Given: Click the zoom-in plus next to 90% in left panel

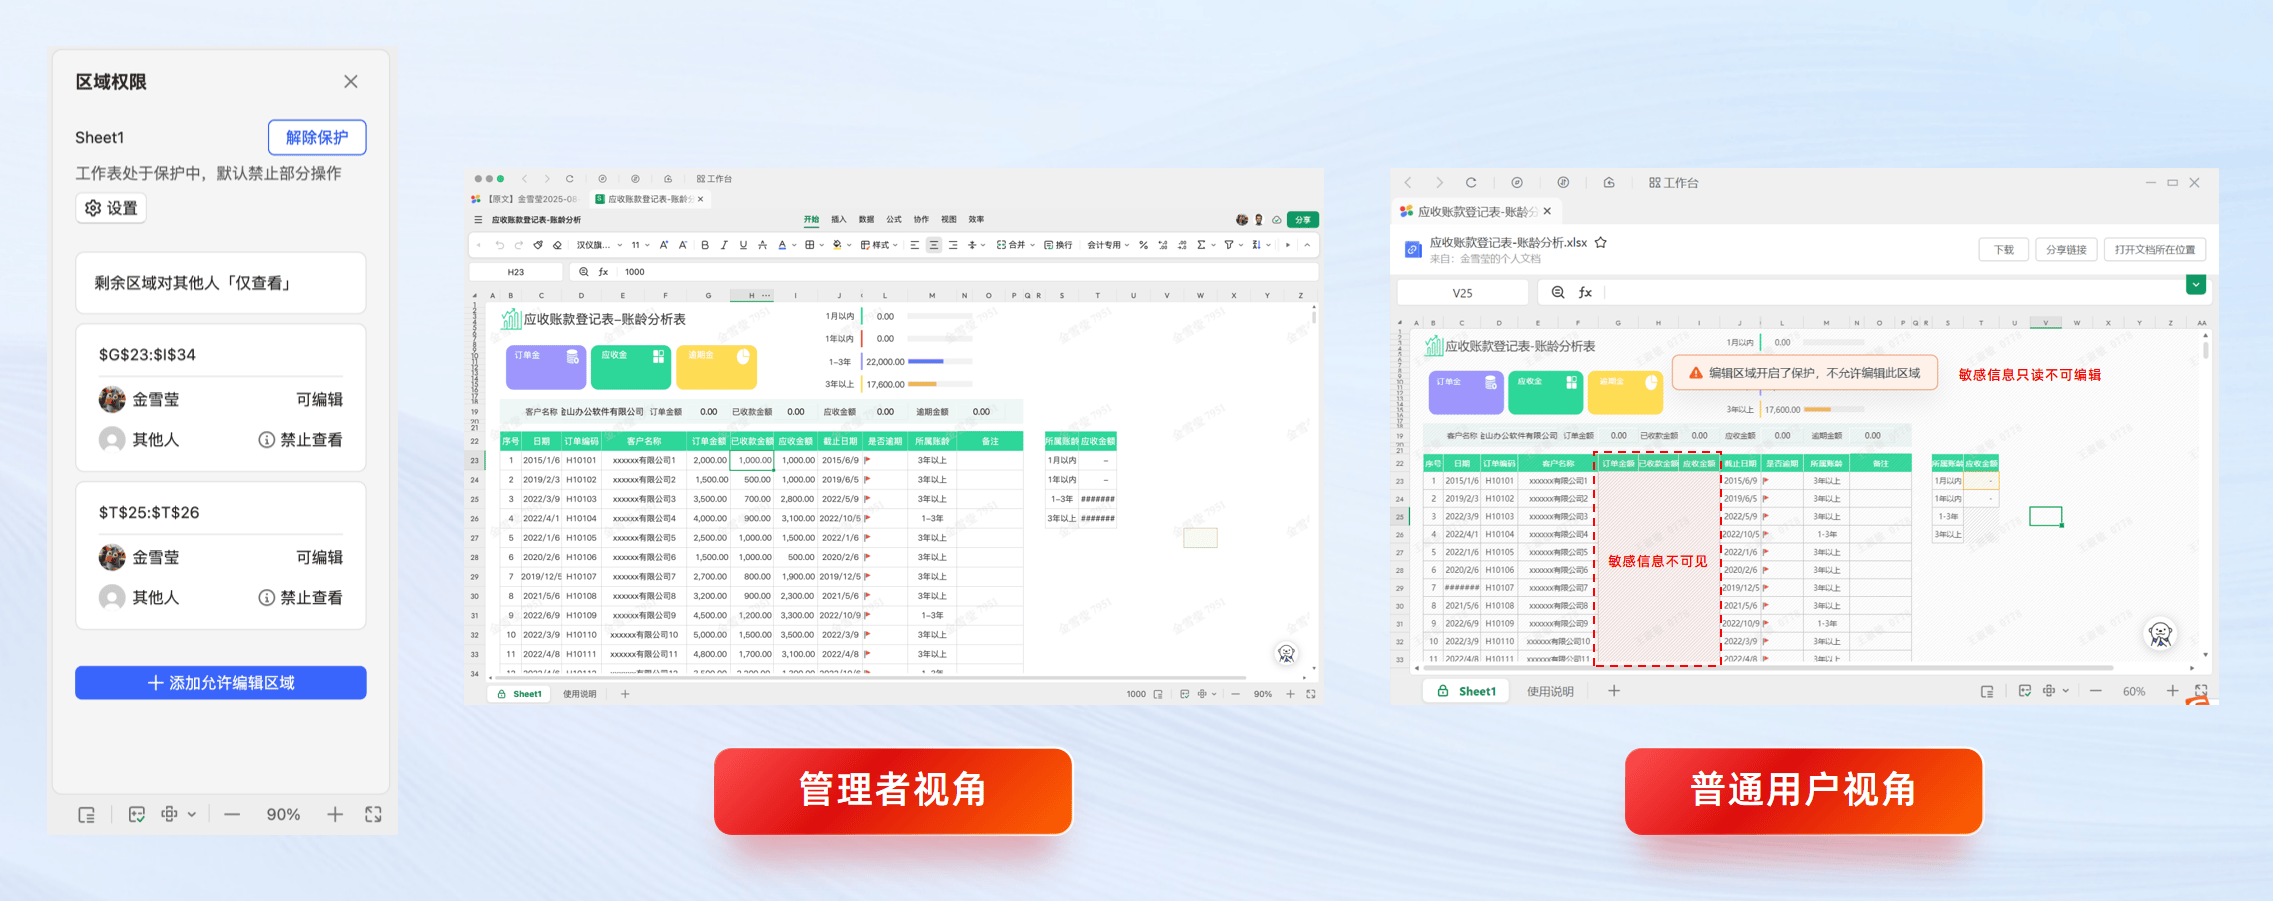Looking at the screenshot, I should 335,814.
